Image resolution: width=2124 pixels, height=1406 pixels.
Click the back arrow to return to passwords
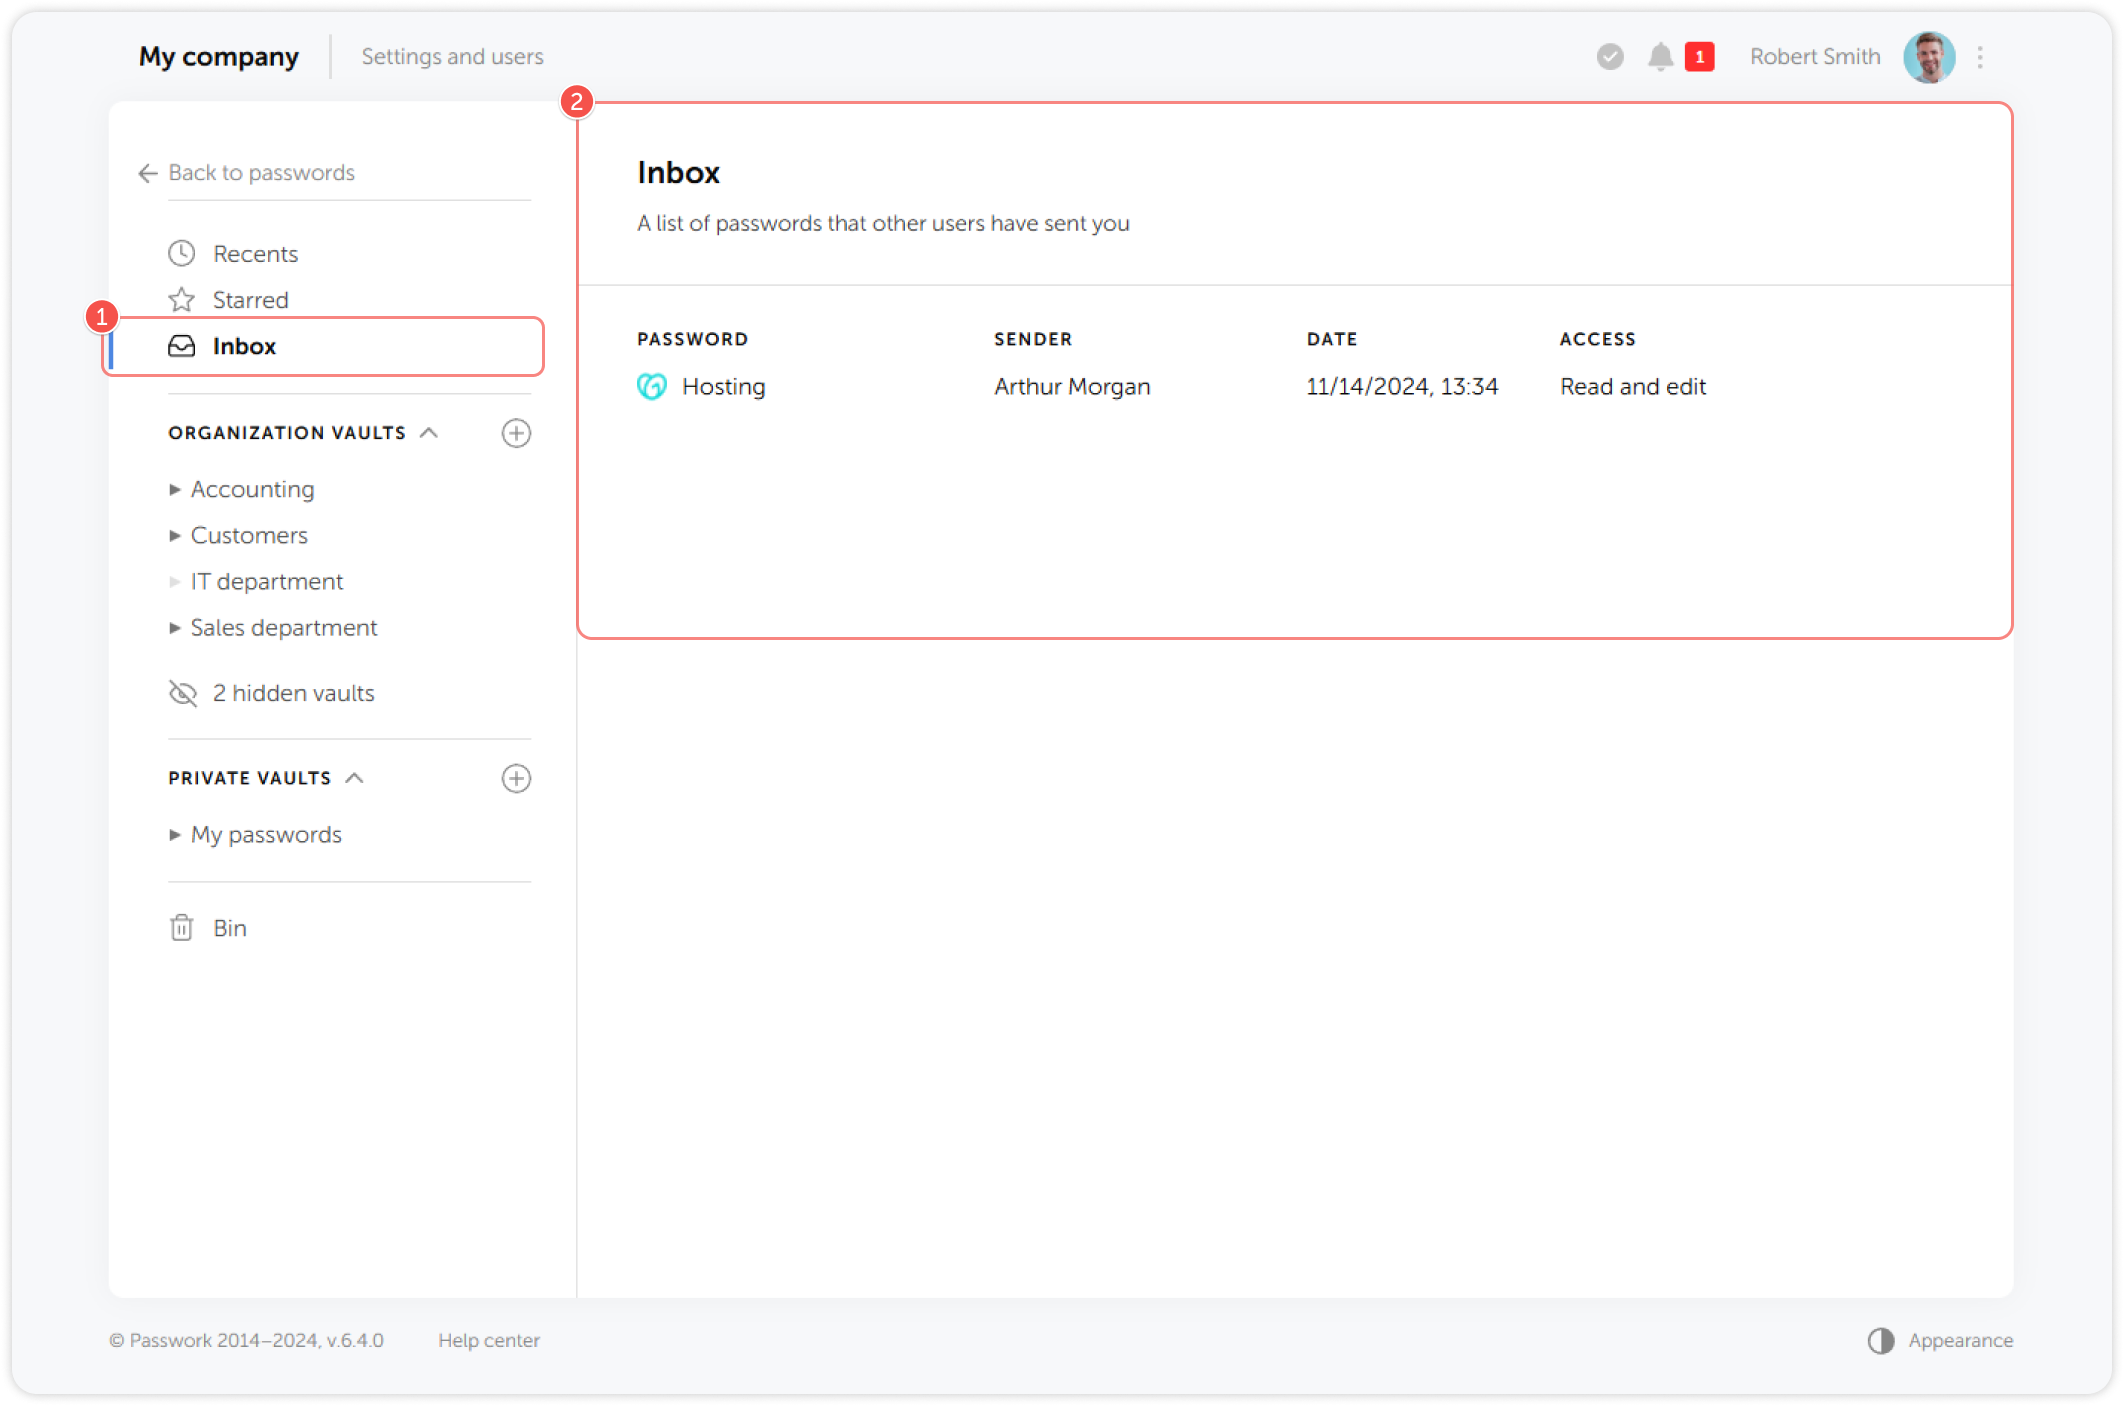pyautogui.click(x=146, y=173)
